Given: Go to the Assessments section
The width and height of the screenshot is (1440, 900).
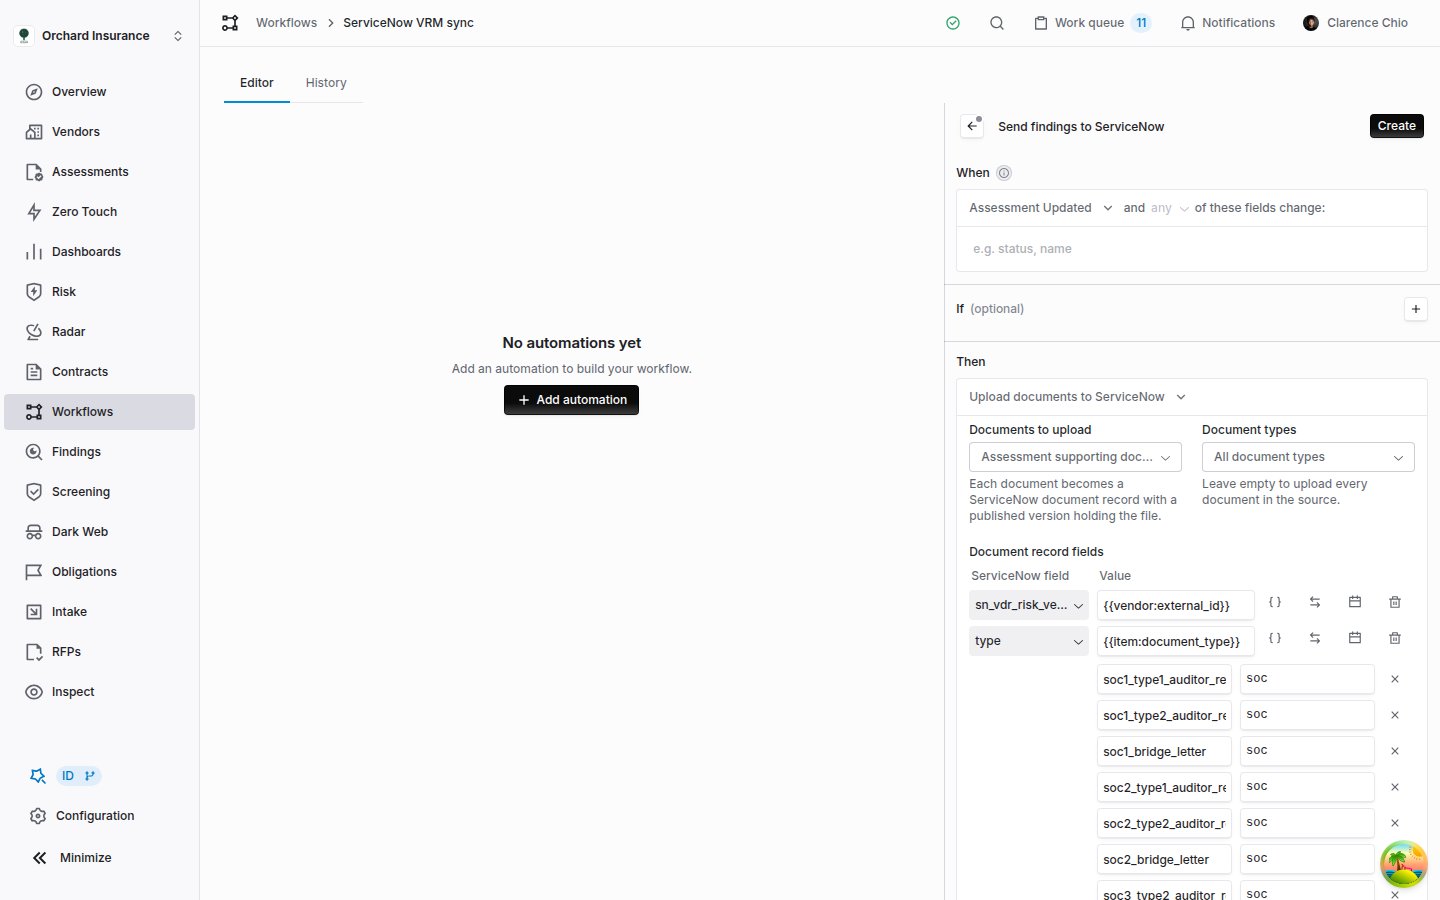Looking at the screenshot, I should tap(99, 172).
